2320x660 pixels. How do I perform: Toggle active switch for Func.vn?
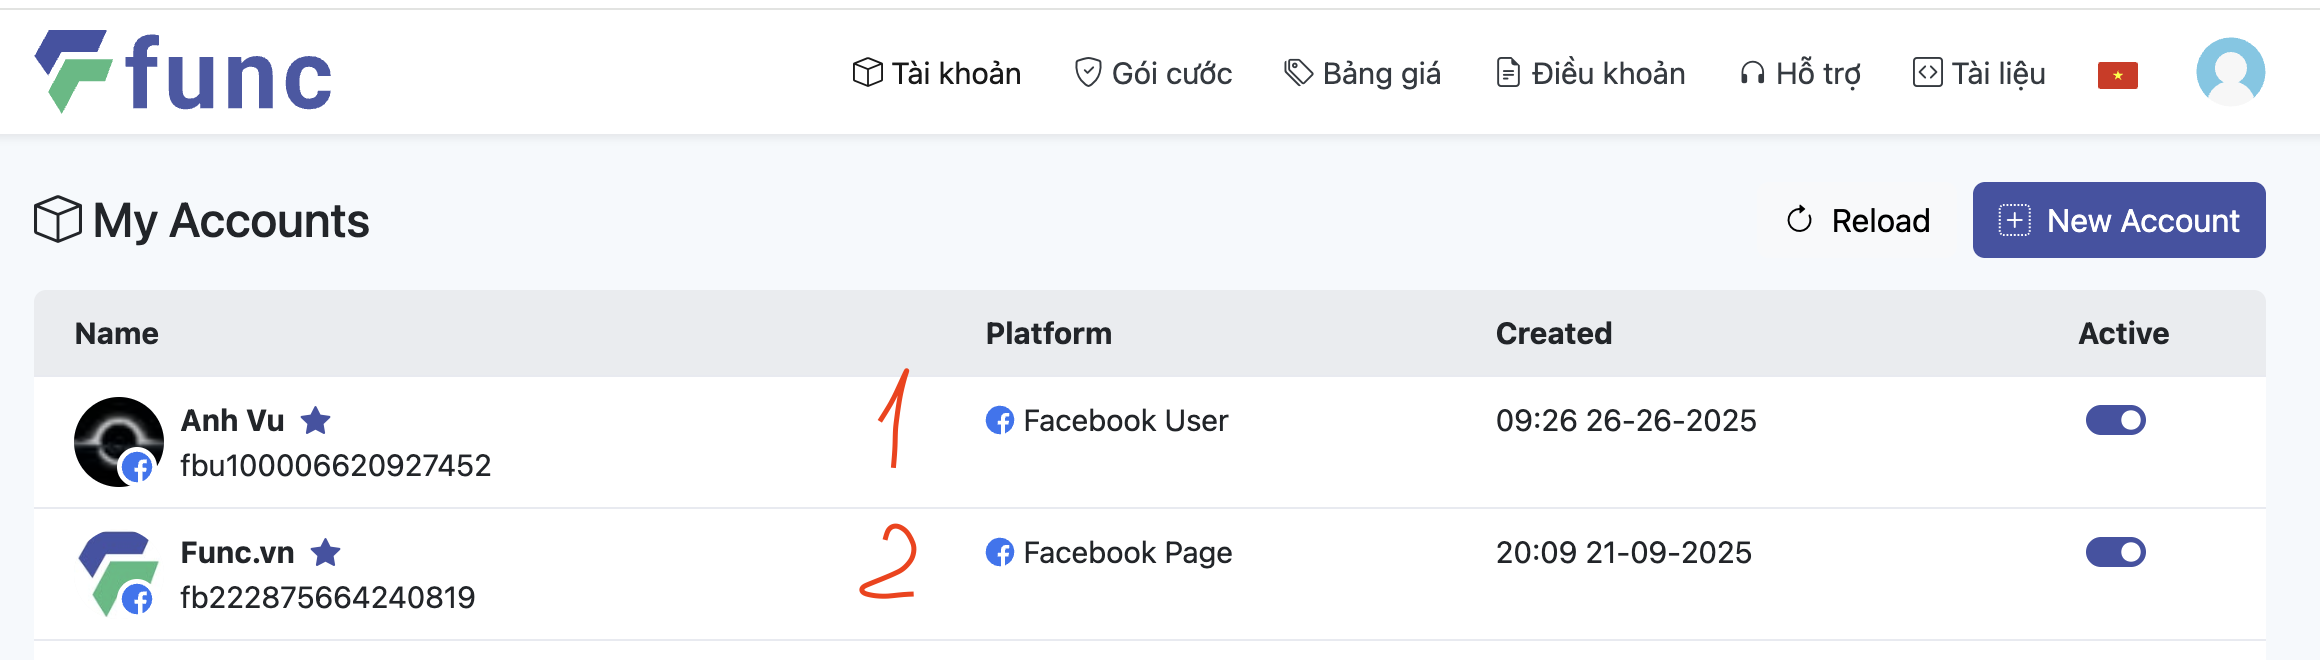pos(2115,552)
